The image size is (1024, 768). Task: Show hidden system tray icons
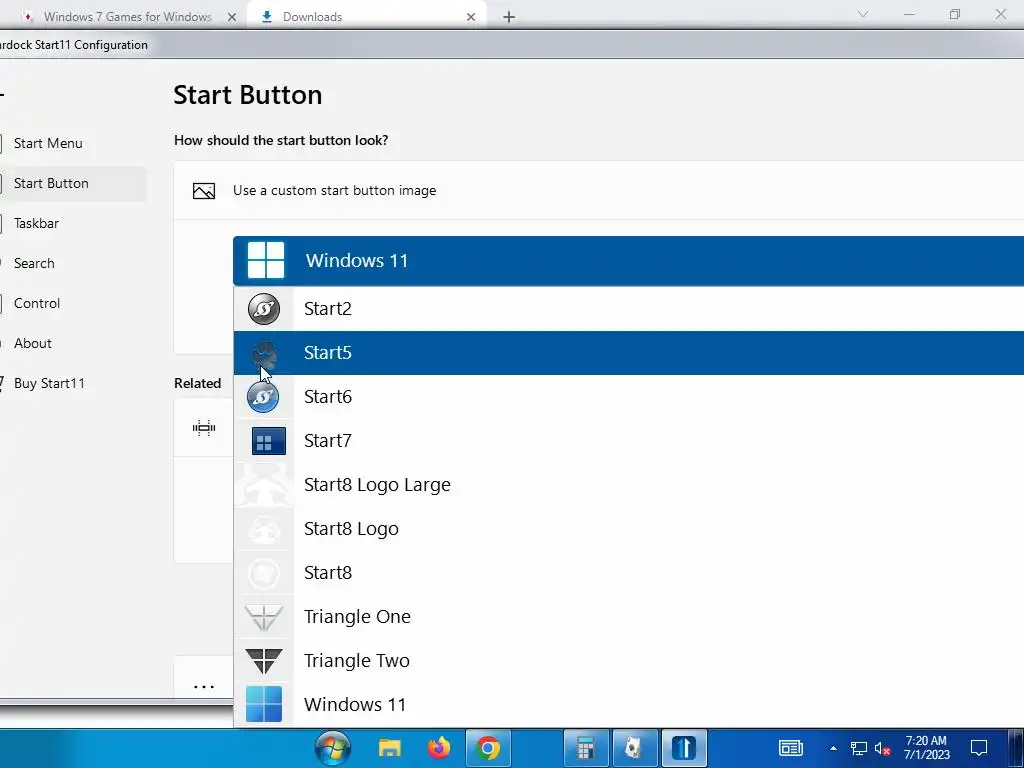833,748
